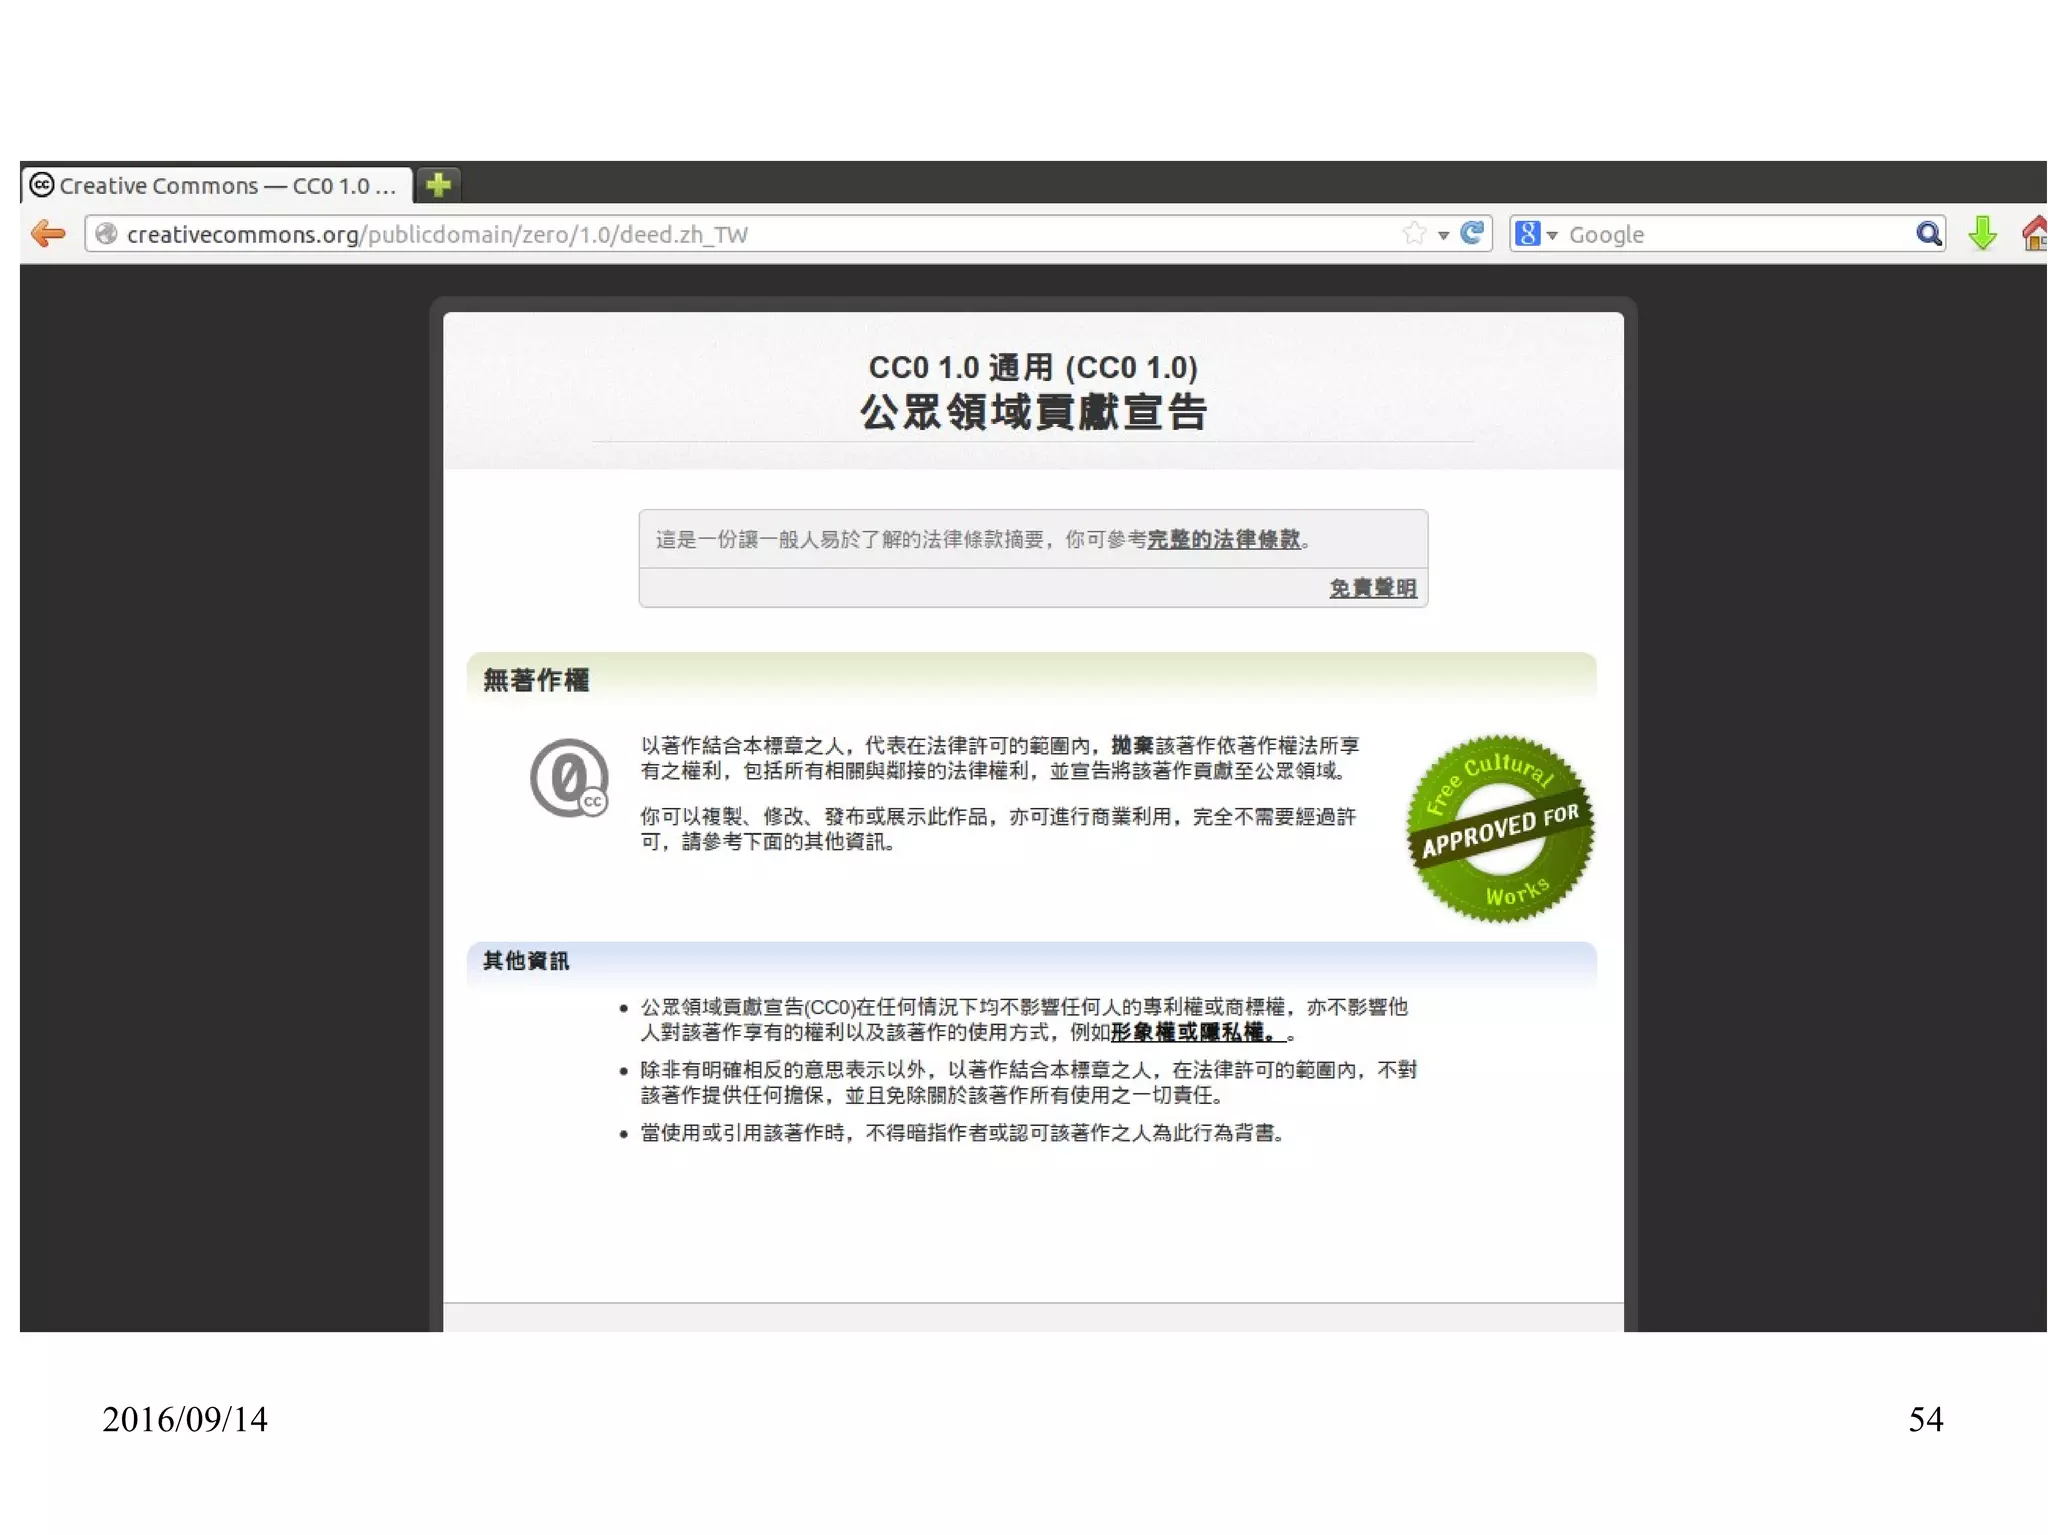Click the 無著作權 section header
This screenshot has height=1535, width=2048.
pos(536,680)
